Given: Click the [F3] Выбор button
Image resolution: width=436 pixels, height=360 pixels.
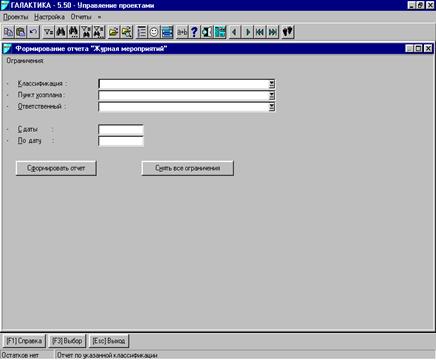Looking at the screenshot, I should (x=67, y=341).
